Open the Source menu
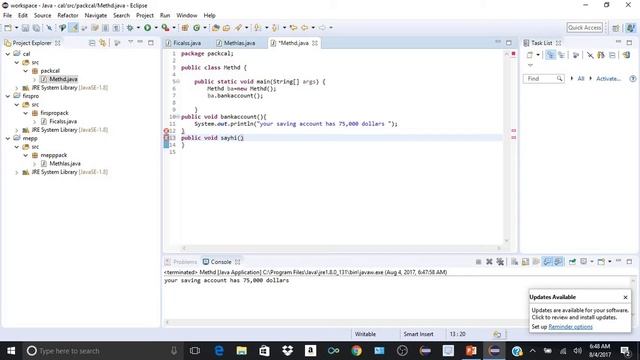Image resolution: width=640 pixels, height=360 pixels. pos(42,16)
